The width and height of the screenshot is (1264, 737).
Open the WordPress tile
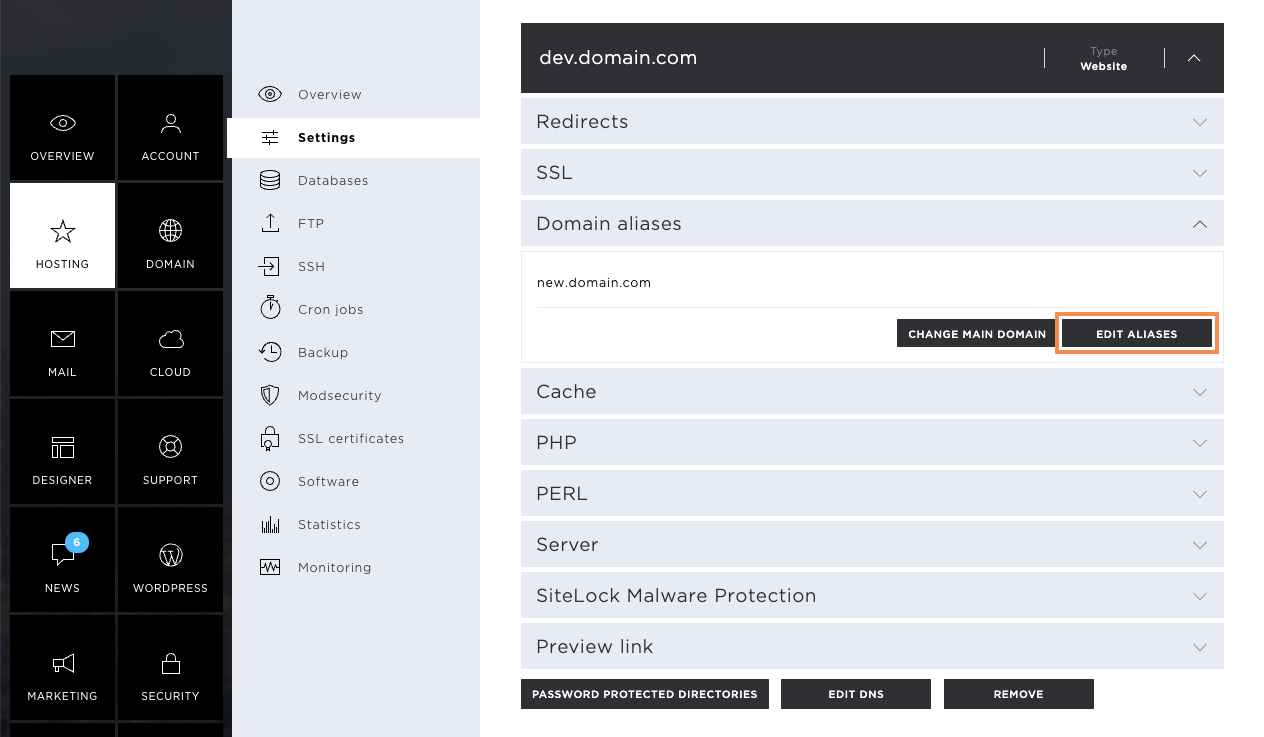click(170, 560)
